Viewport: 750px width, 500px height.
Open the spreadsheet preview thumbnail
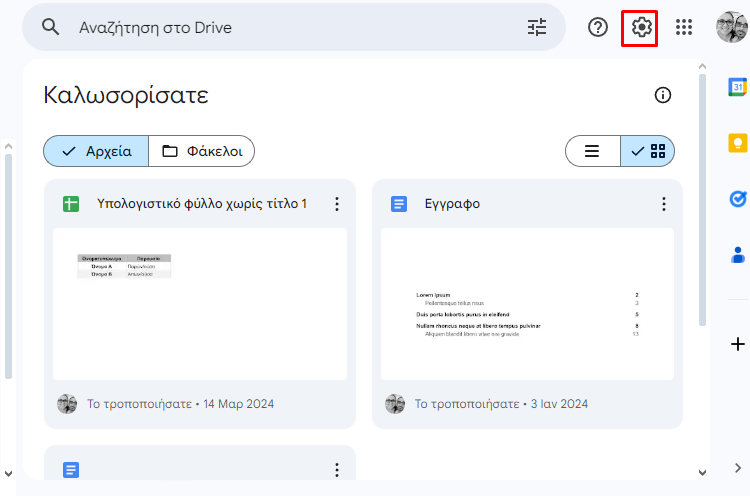(x=200, y=304)
